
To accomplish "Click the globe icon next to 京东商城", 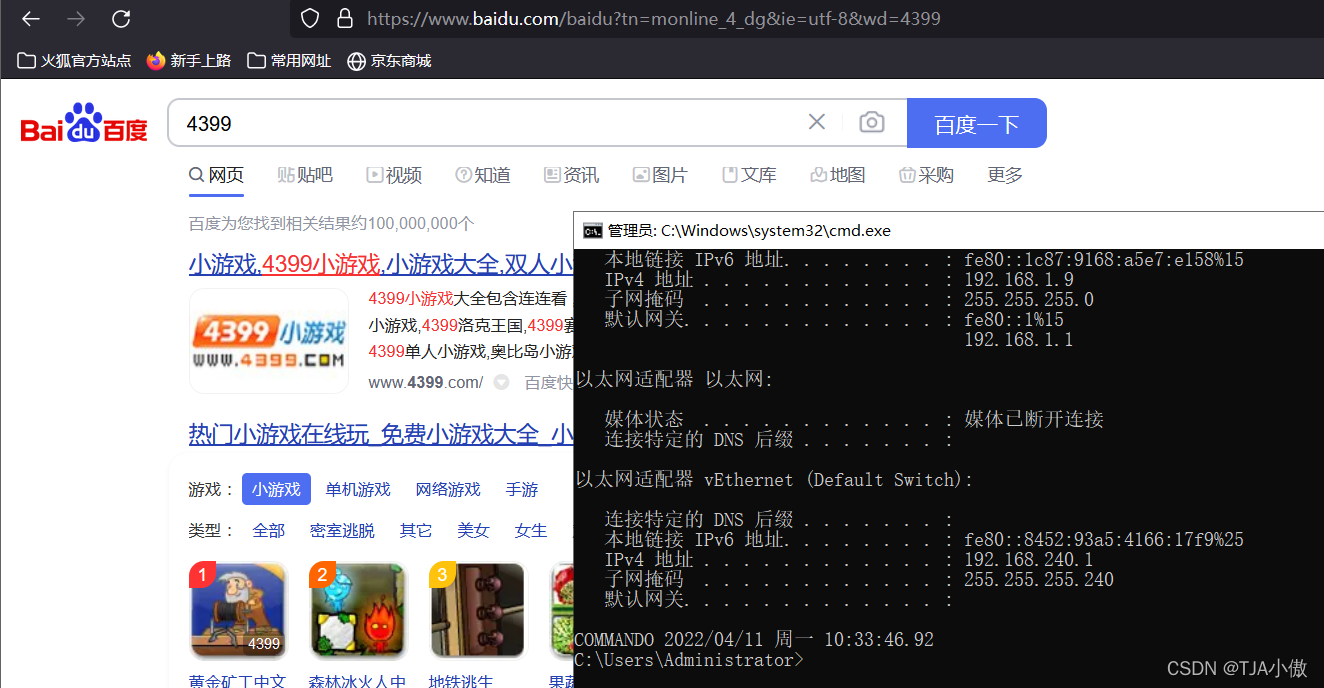I will [356, 60].
